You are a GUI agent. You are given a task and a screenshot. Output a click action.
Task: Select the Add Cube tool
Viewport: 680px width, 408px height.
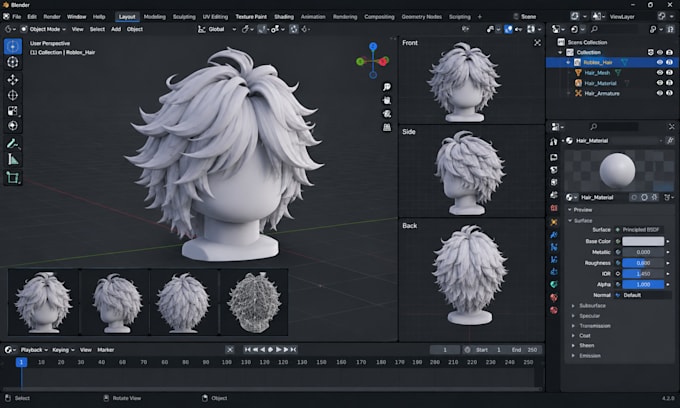point(13,177)
